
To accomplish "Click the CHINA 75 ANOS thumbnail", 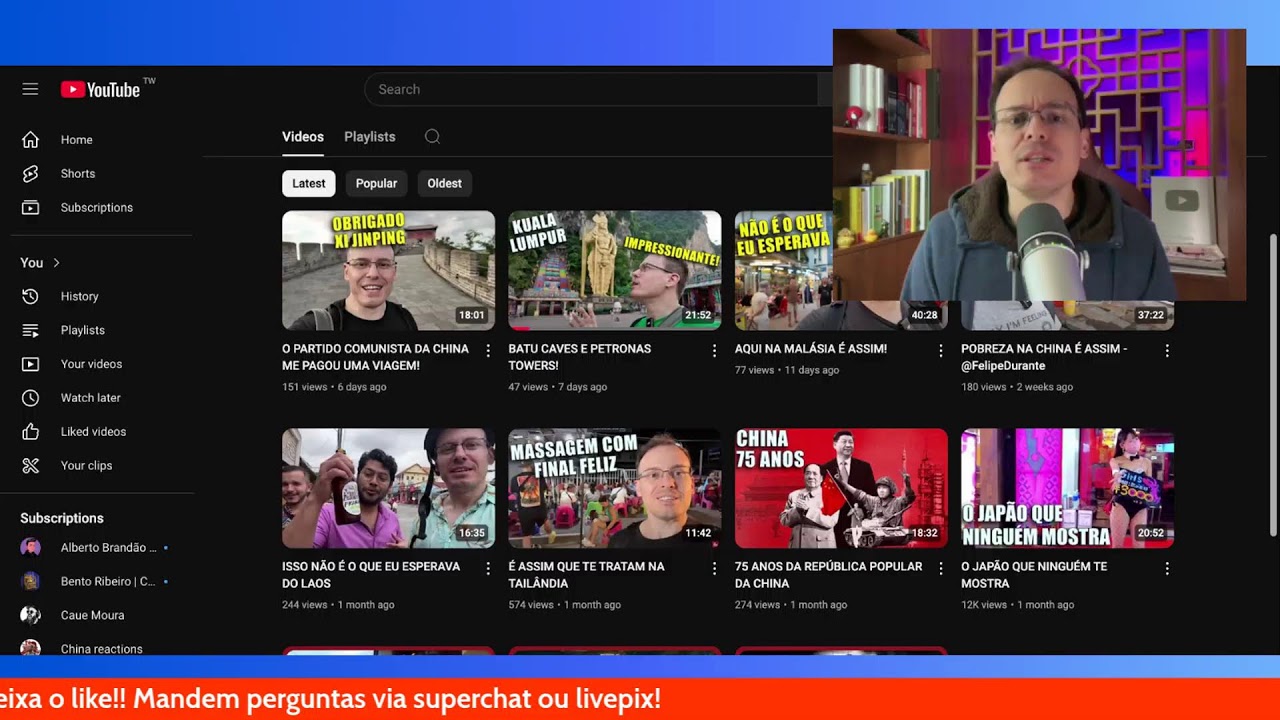I will [x=841, y=488].
